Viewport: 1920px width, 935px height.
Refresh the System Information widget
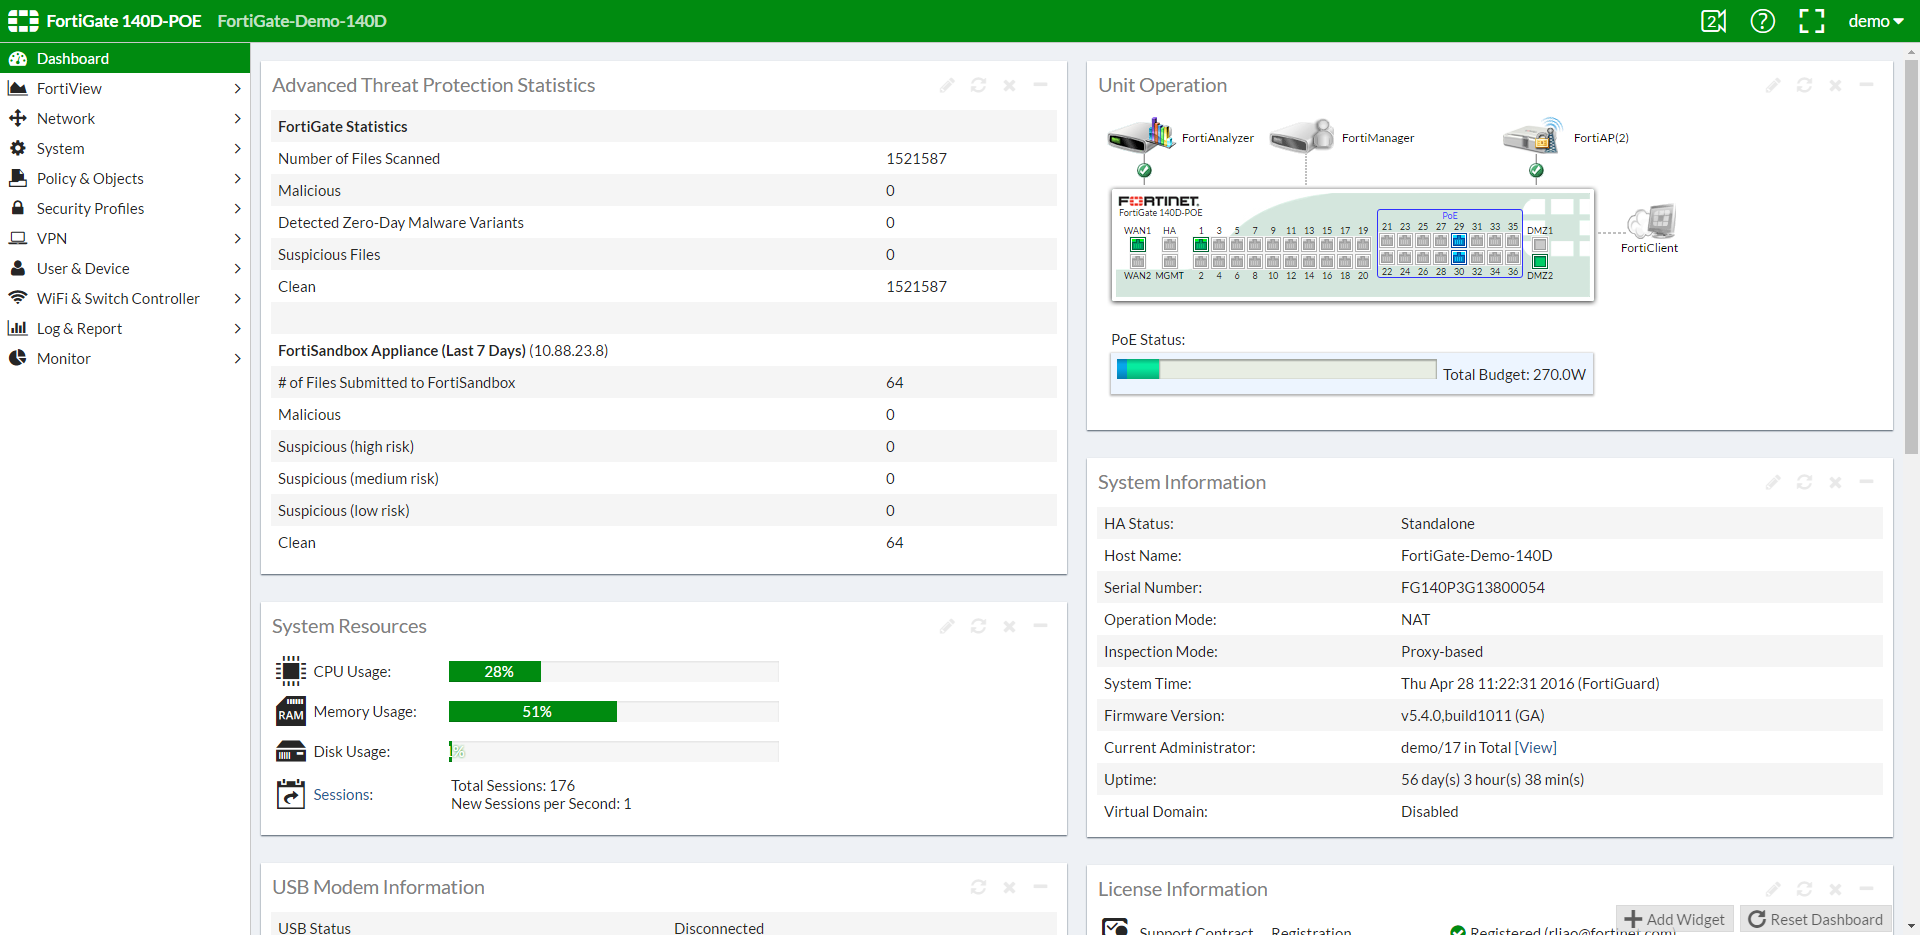(x=1804, y=482)
